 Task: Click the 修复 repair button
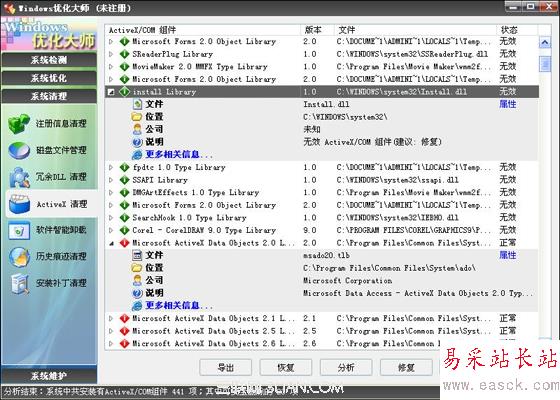(x=406, y=368)
